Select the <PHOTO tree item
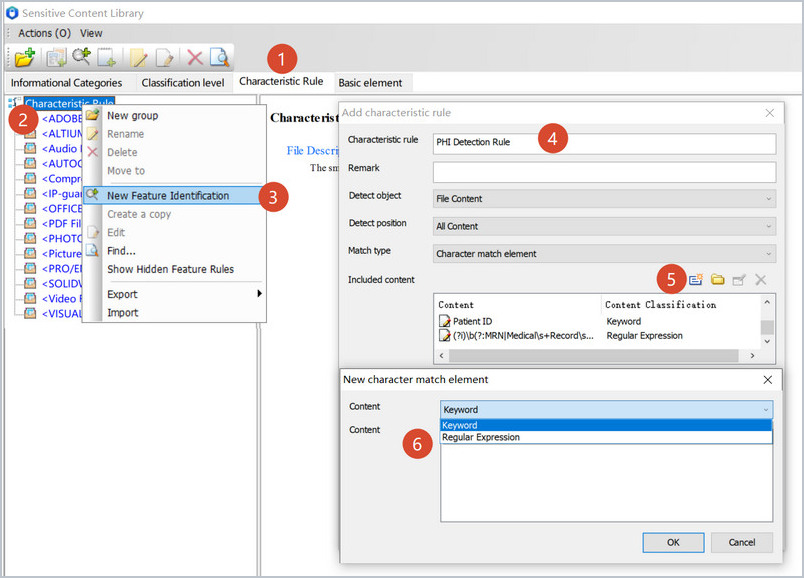Image resolution: width=804 pixels, height=578 pixels. coord(61,238)
